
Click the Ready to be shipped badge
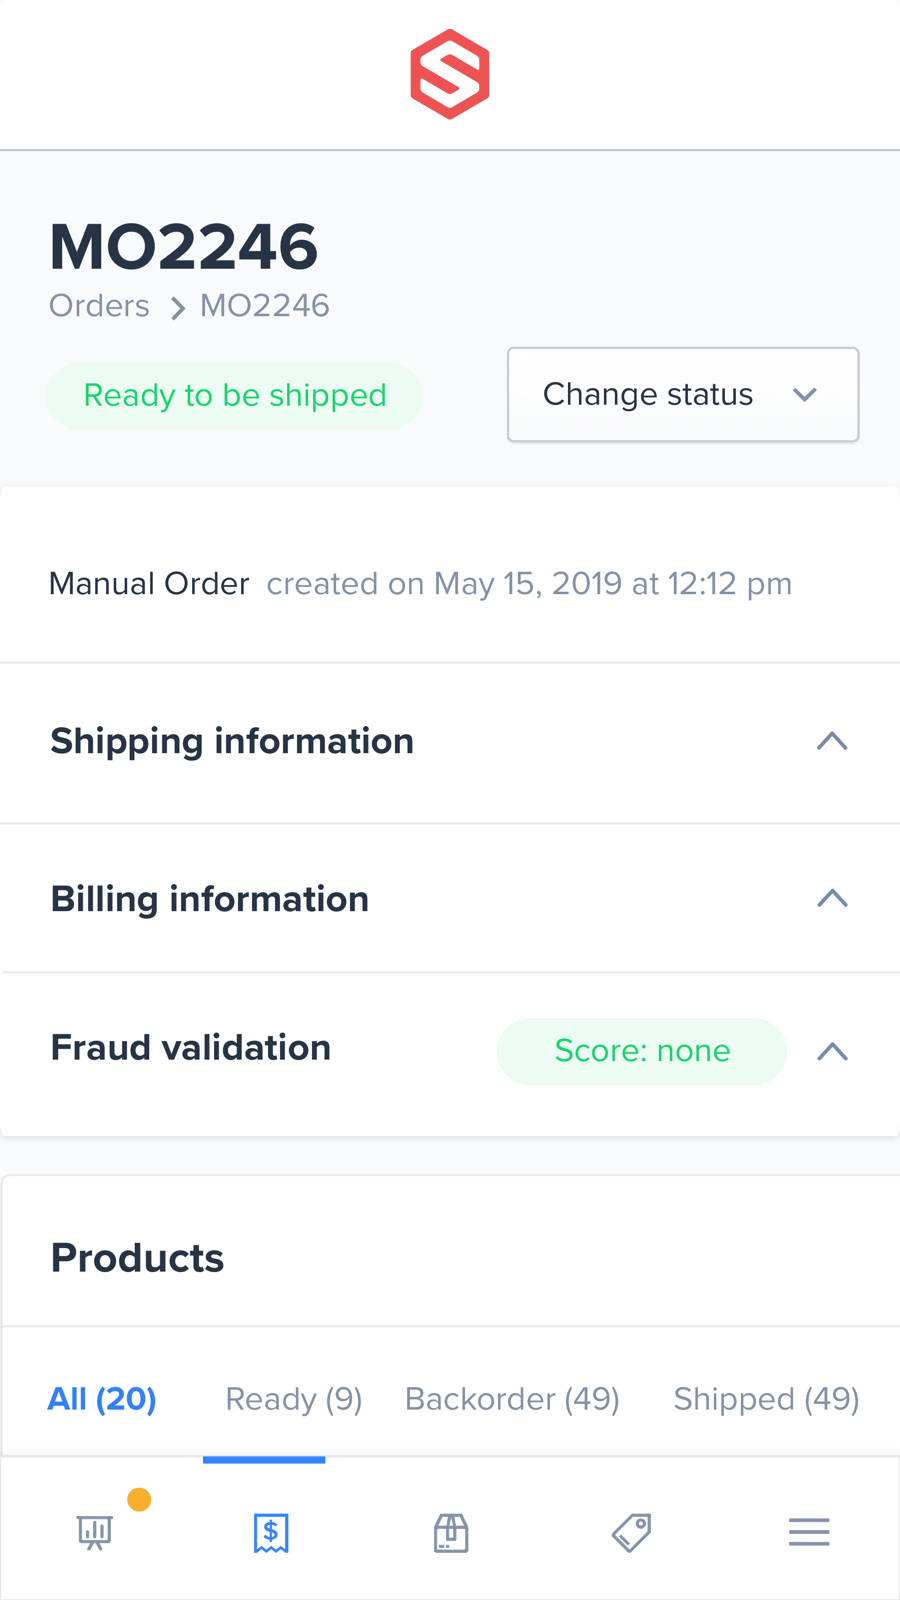pyautogui.click(x=235, y=396)
